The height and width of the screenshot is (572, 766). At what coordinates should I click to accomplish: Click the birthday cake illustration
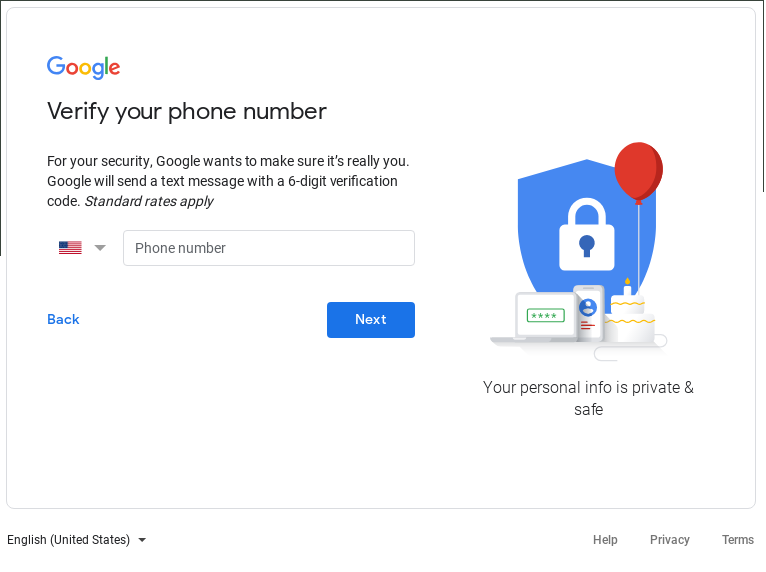(629, 314)
